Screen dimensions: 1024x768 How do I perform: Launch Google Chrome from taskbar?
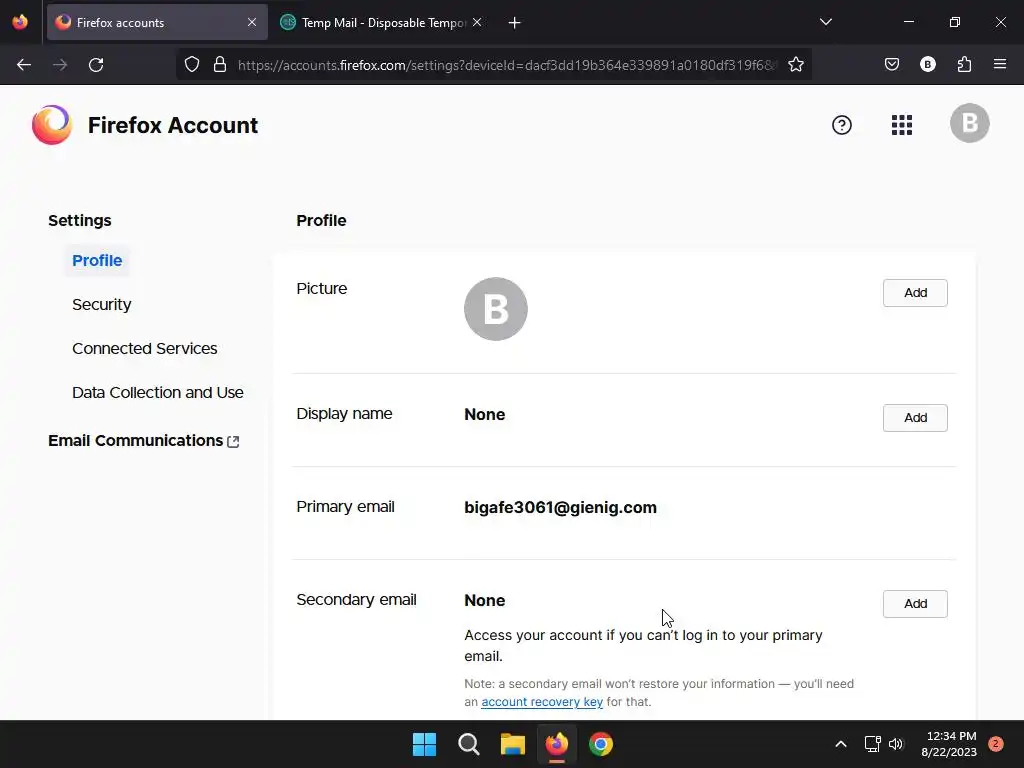[x=601, y=744]
